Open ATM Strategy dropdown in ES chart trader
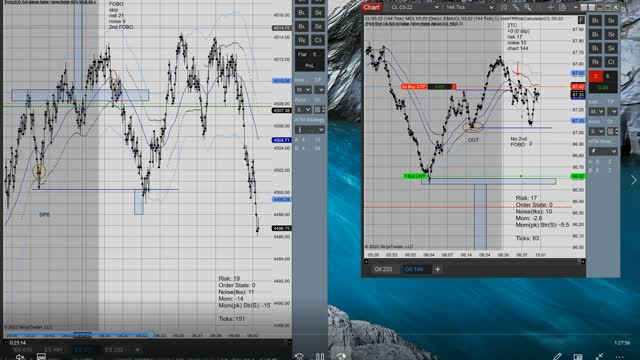The height and width of the screenshot is (360, 640). pos(310,129)
